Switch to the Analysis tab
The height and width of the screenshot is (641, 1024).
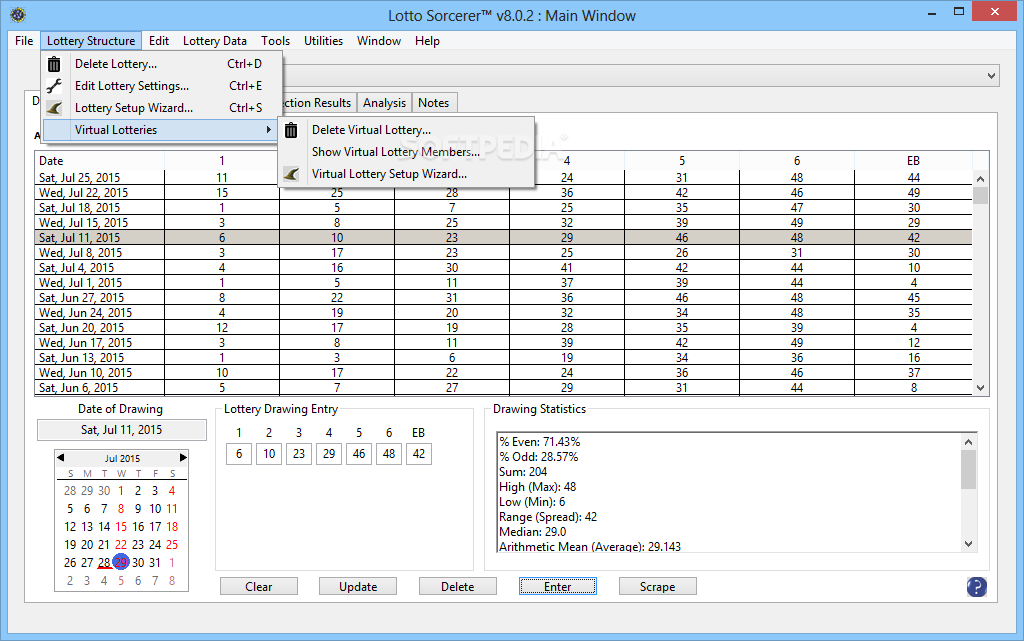coord(385,102)
